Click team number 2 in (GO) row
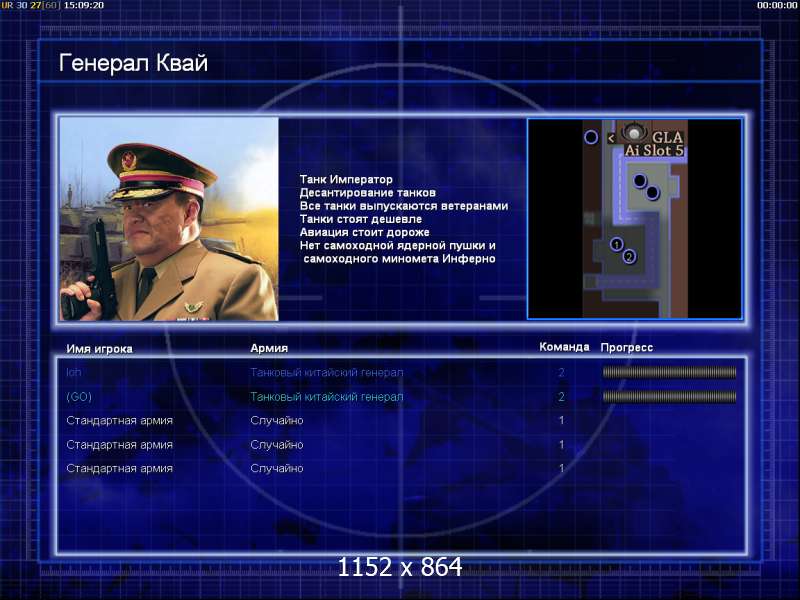This screenshot has width=800, height=600. point(561,396)
